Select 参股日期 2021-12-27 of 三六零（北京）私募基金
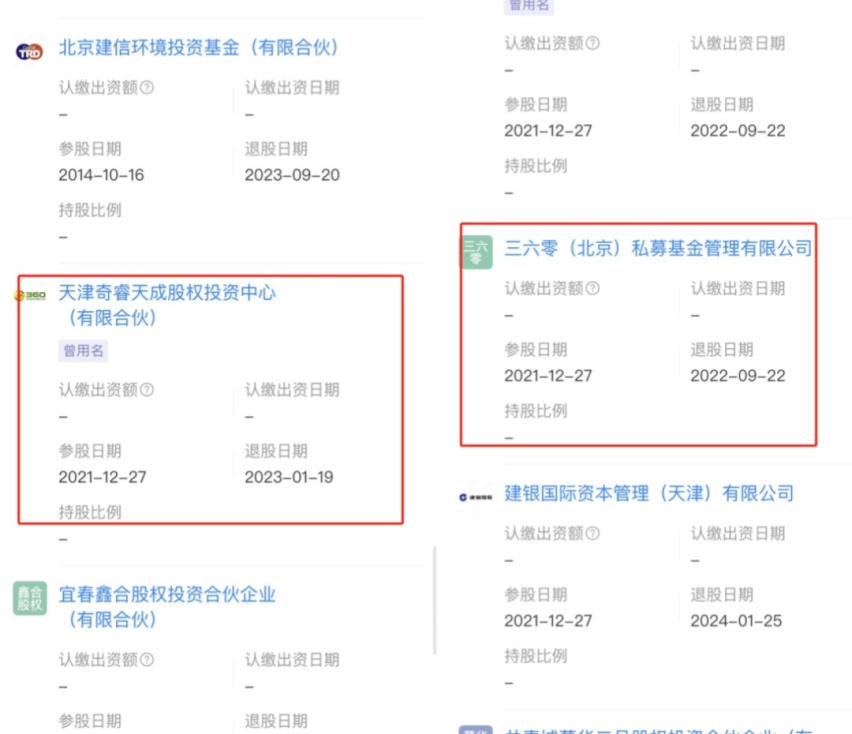 [548, 376]
